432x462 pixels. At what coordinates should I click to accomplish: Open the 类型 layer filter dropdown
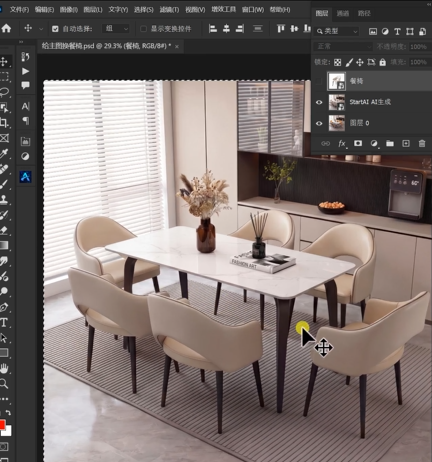point(337,31)
